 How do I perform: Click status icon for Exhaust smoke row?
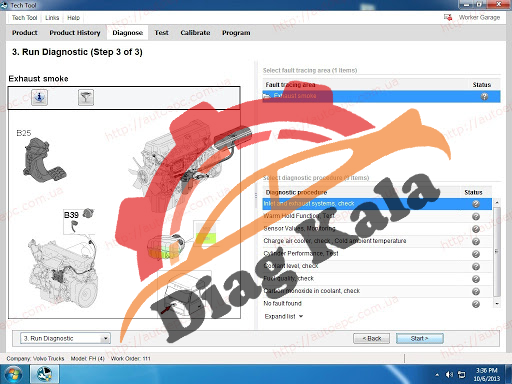pos(484,96)
